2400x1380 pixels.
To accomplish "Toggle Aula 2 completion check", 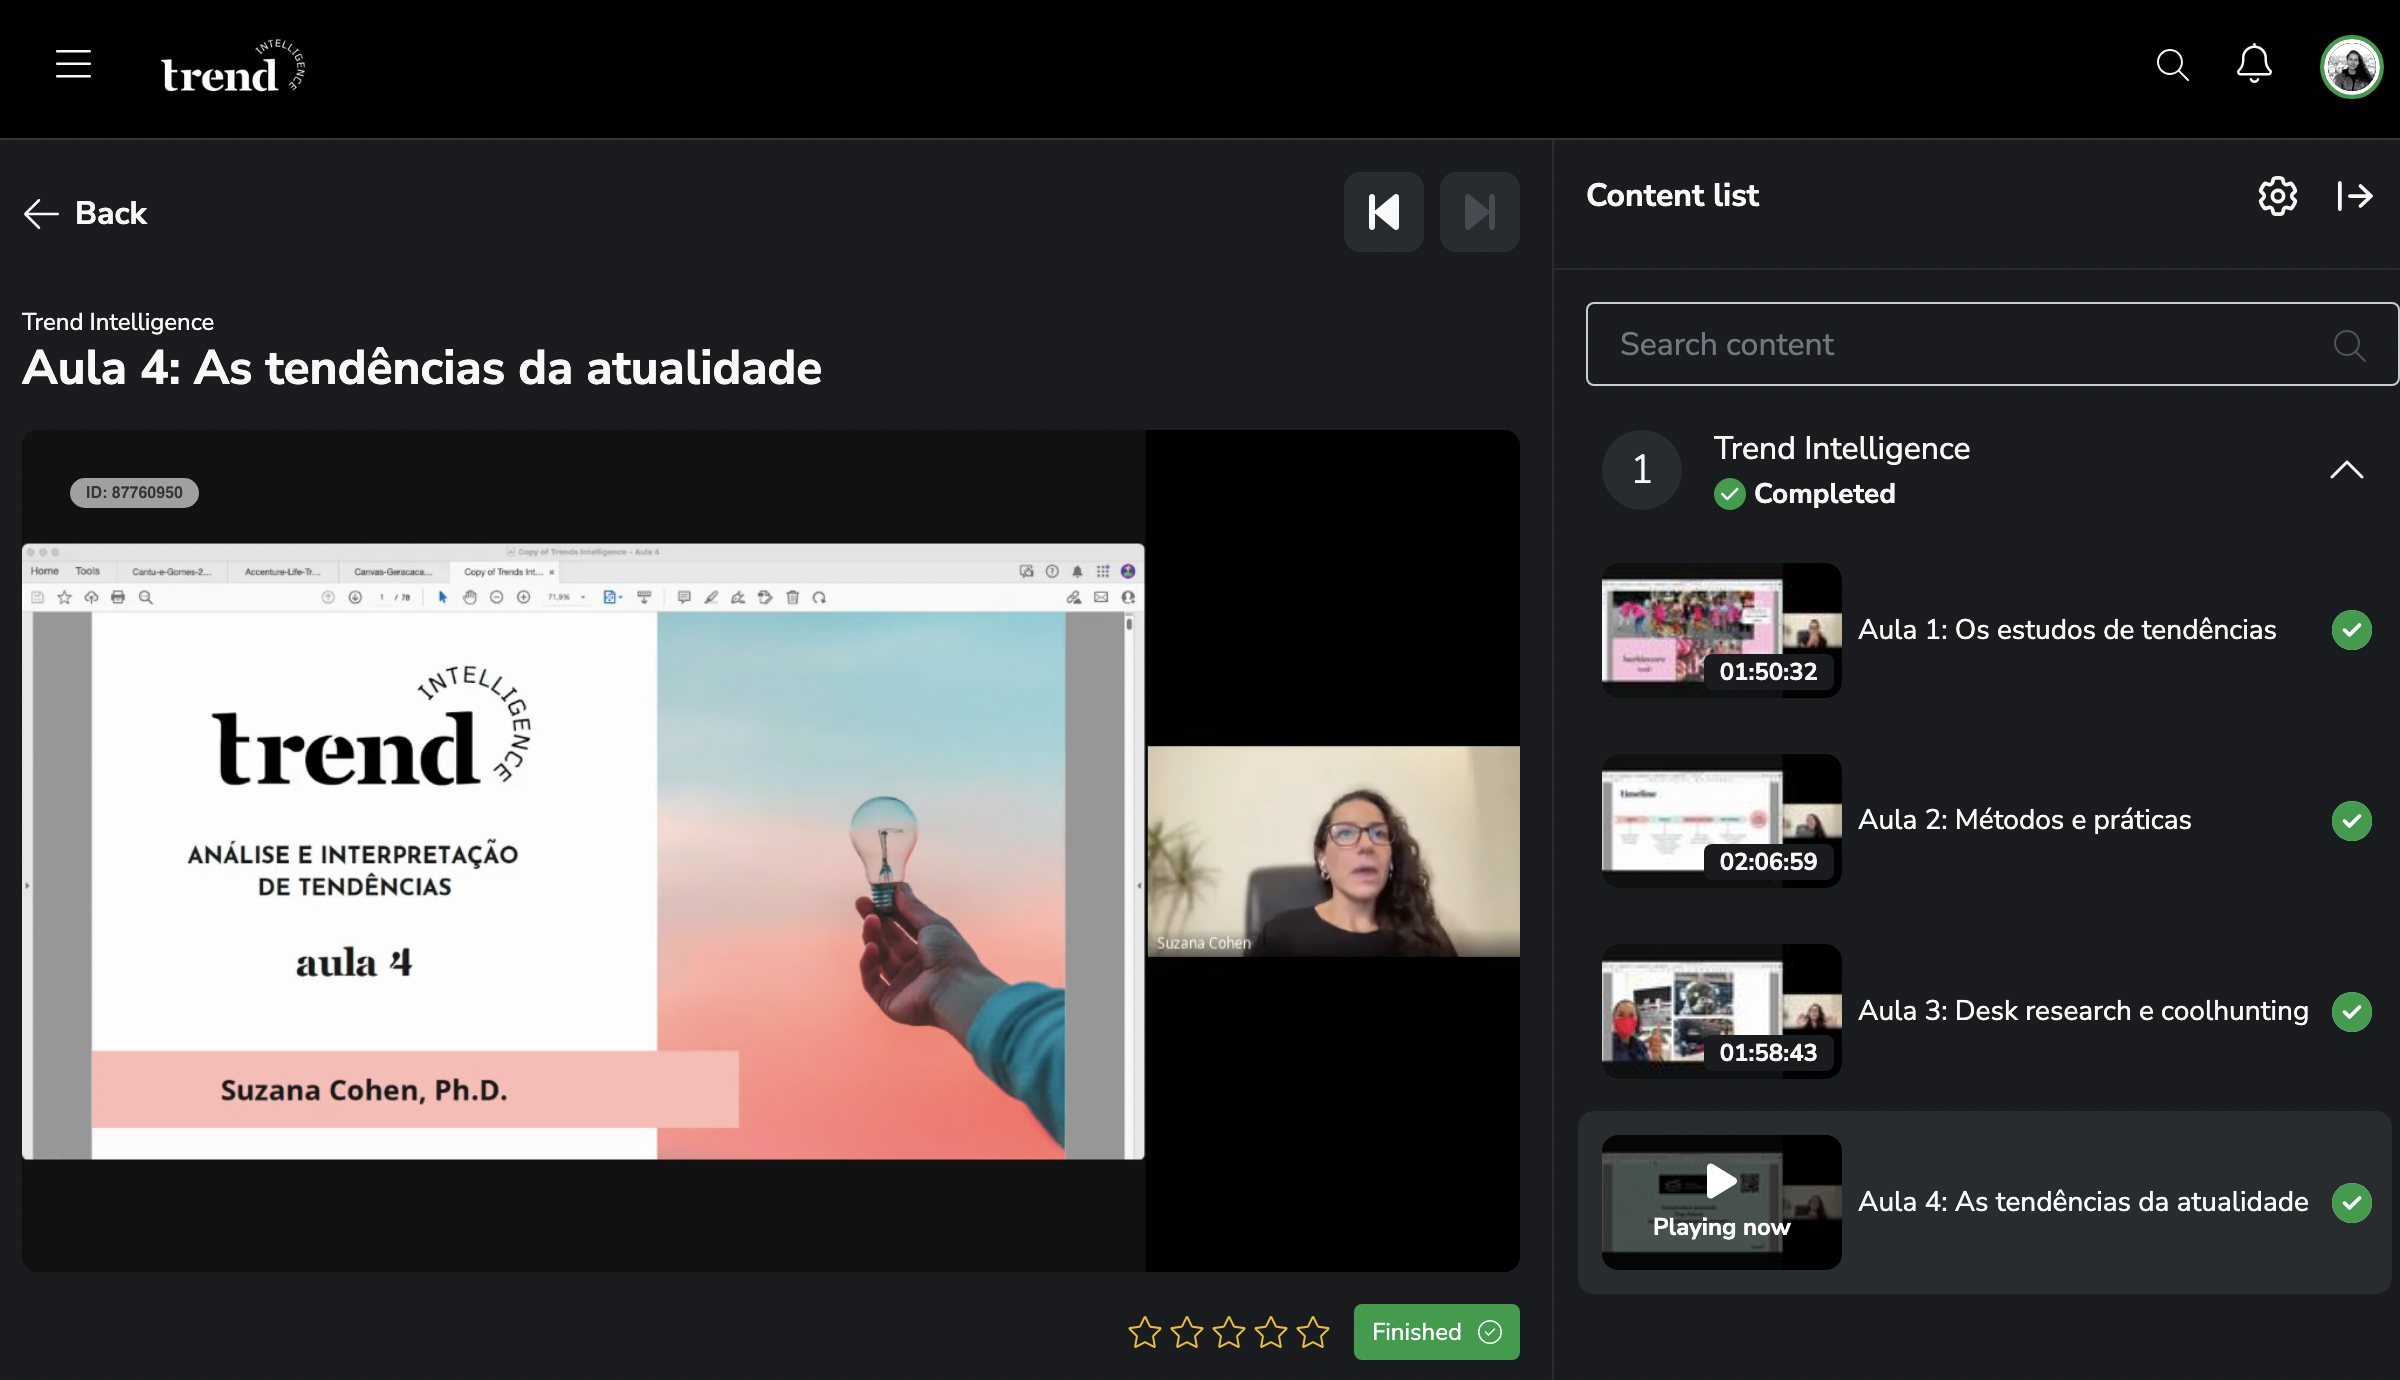I will [x=2352, y=821].
